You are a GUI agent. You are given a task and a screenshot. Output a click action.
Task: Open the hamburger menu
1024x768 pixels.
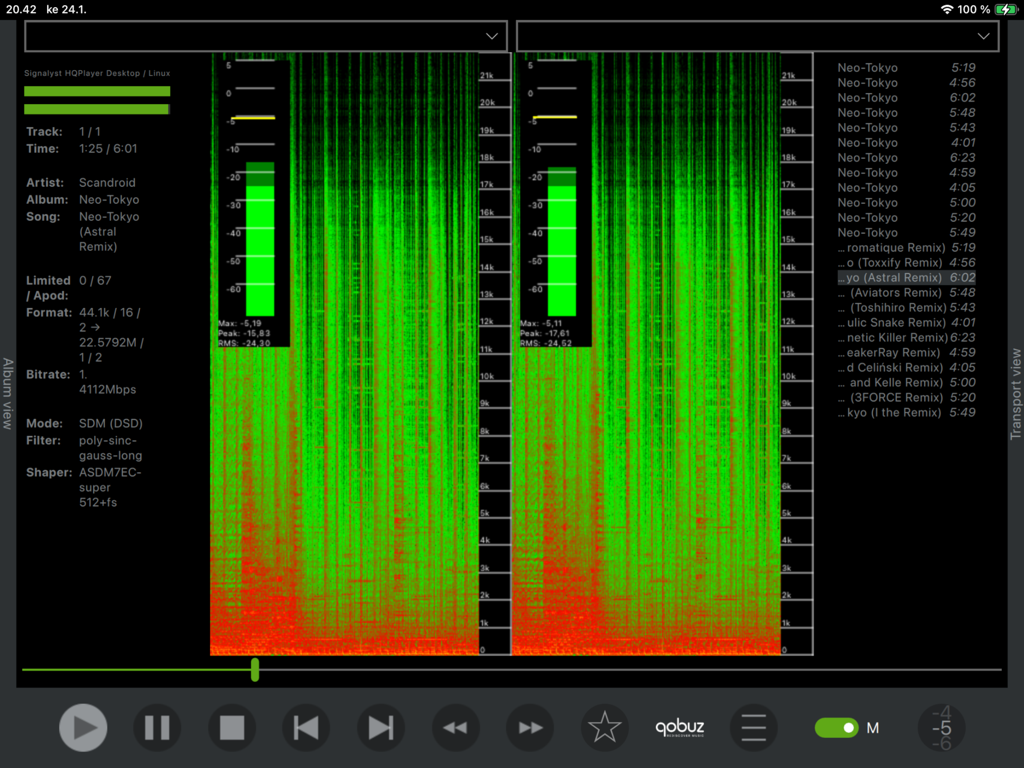[x=753, y=728]
